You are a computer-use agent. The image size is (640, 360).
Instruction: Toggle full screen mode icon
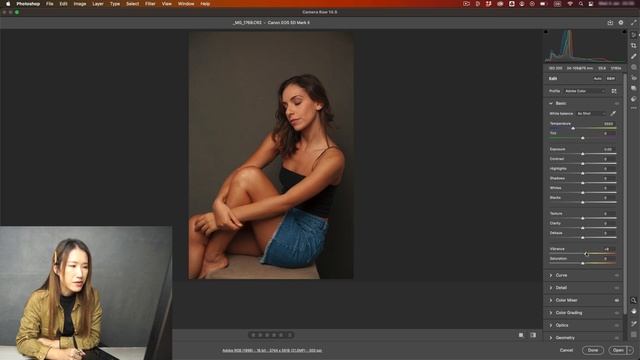pos(634,23)
